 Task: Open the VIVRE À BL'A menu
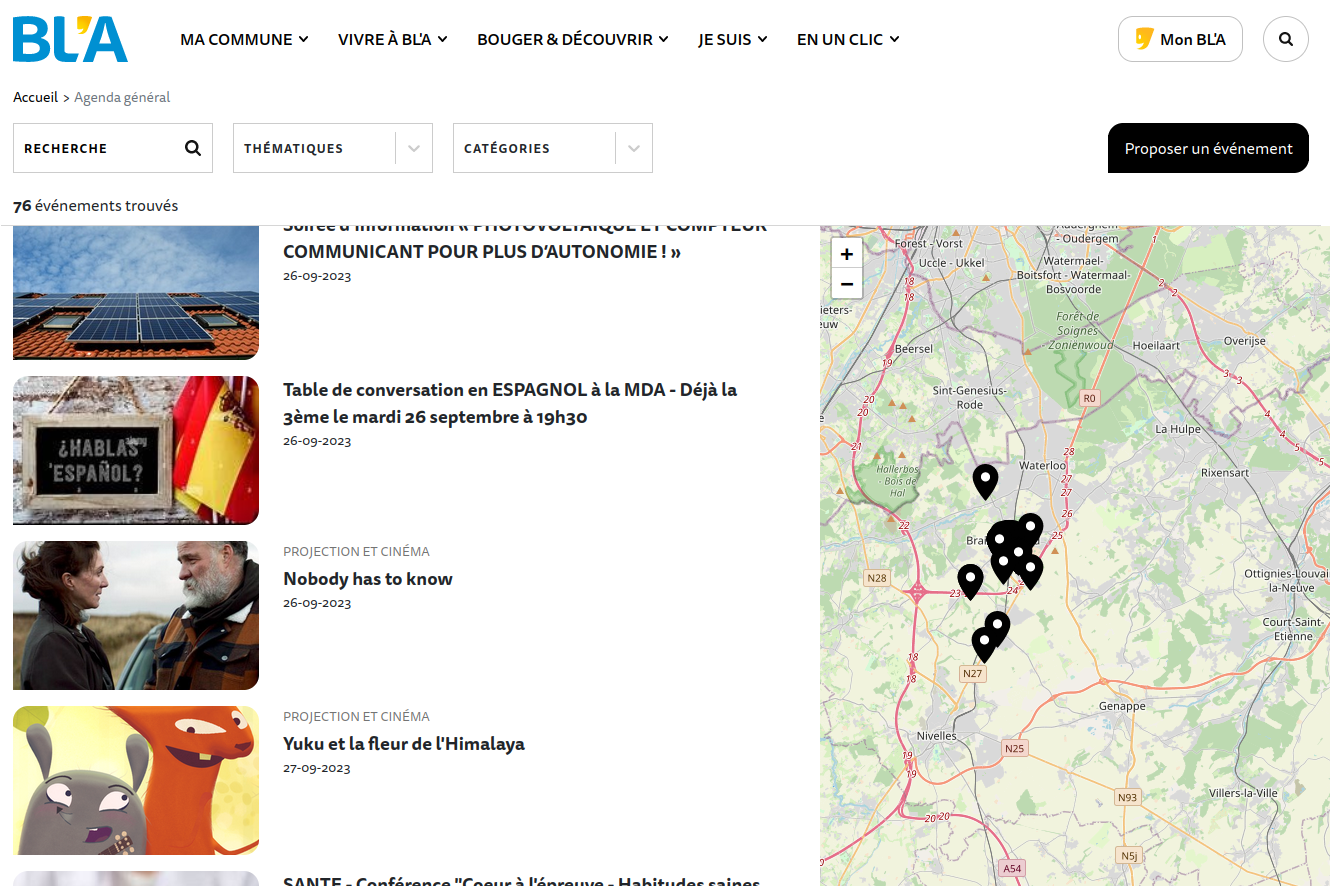(x=393, y=39)
